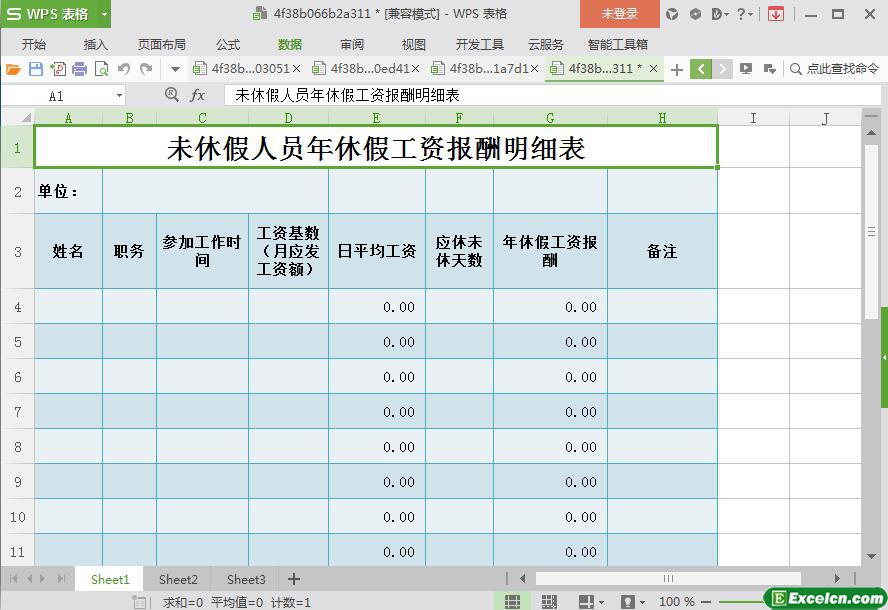Switch to Sheet2 tab
The width and height of the screenshot is (888, 610).
[x=178, y=579]
